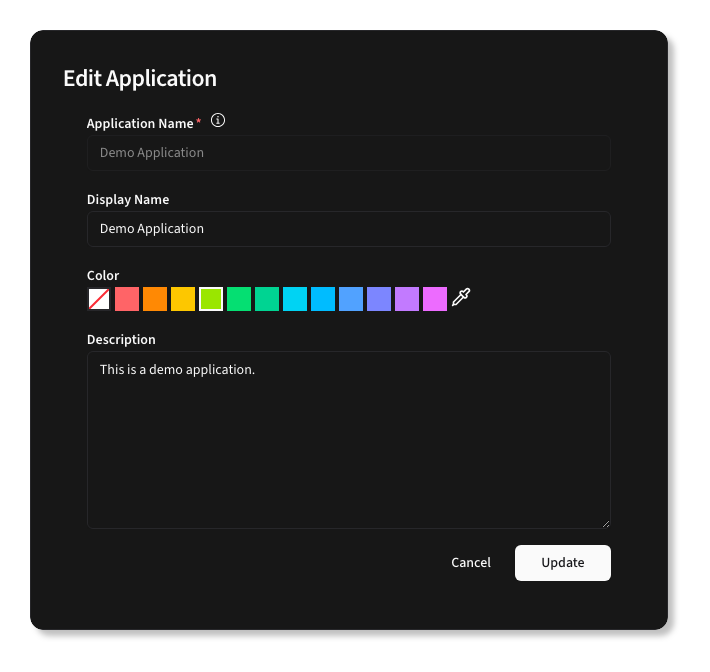Click the Update button
This screenshot has width=710, height=672.
[x=562, y=563]
